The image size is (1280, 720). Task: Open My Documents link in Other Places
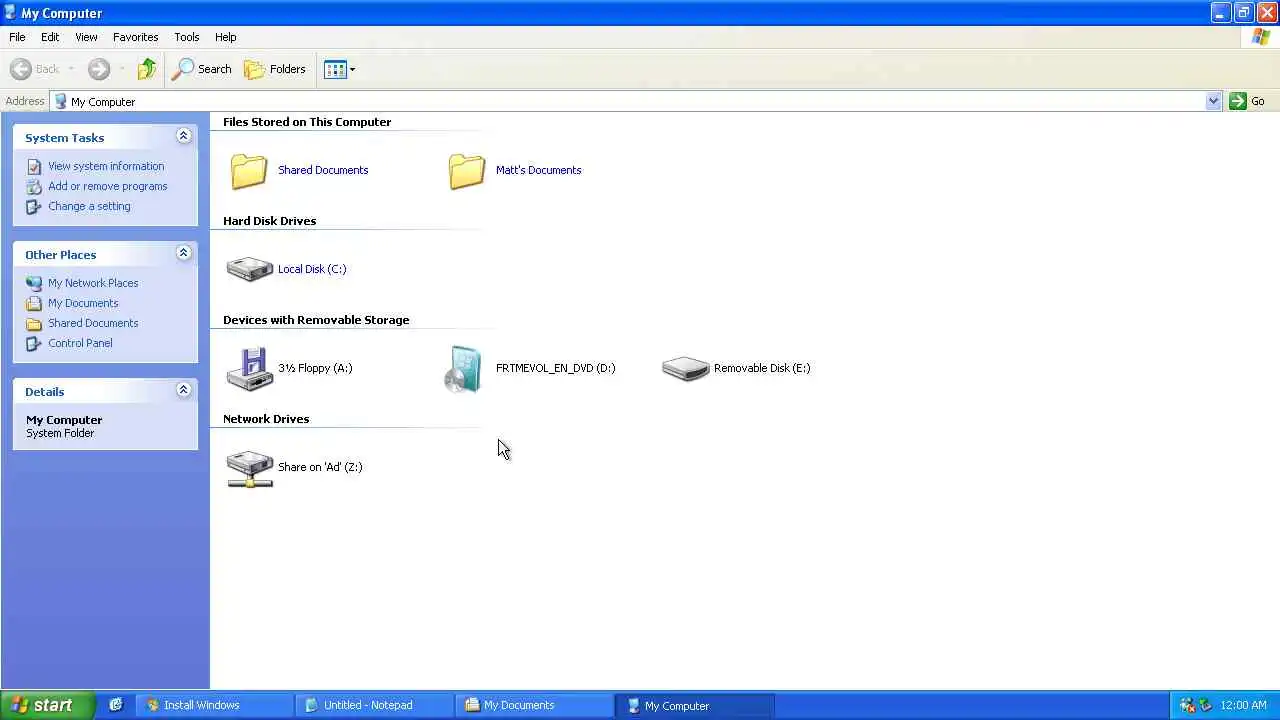coord(83,303)
